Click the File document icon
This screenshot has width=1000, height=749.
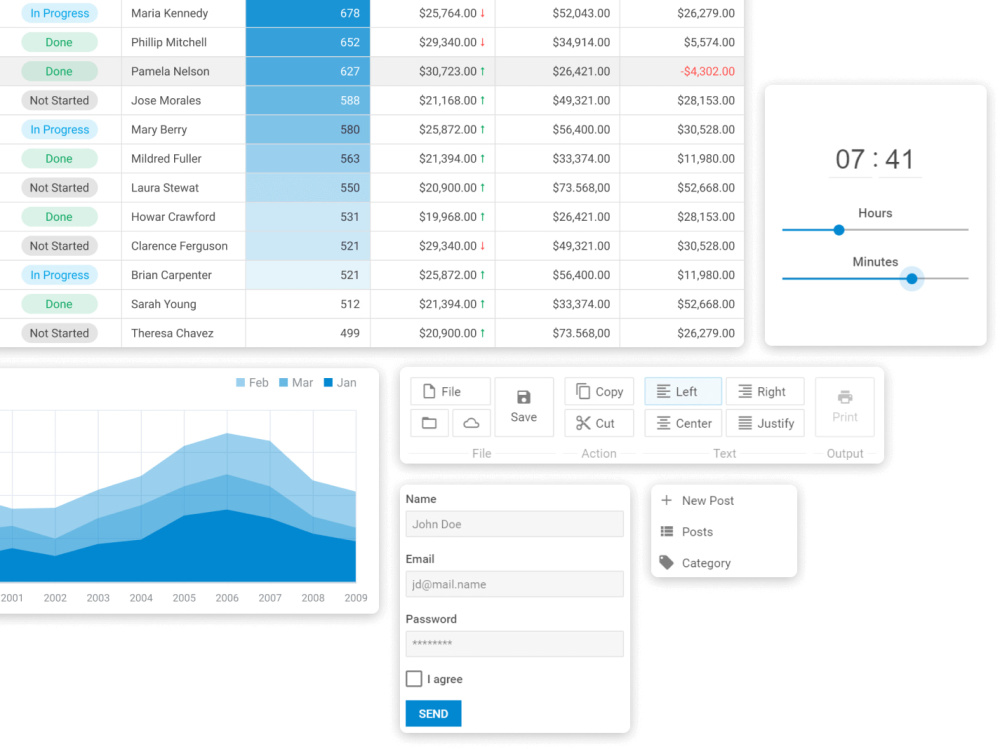429,391
